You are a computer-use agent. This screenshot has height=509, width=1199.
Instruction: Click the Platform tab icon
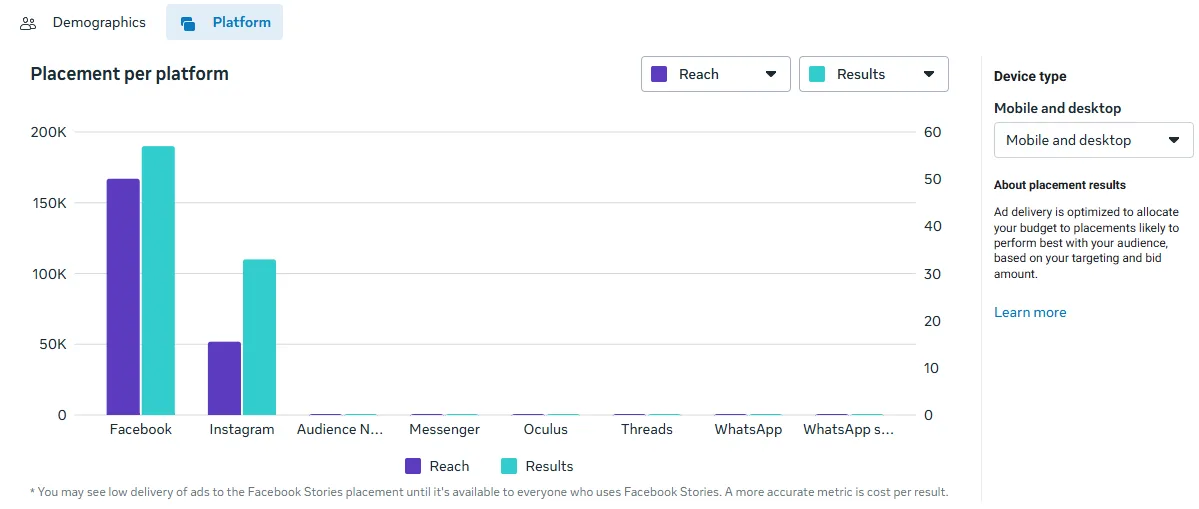(x=188, y=24)
